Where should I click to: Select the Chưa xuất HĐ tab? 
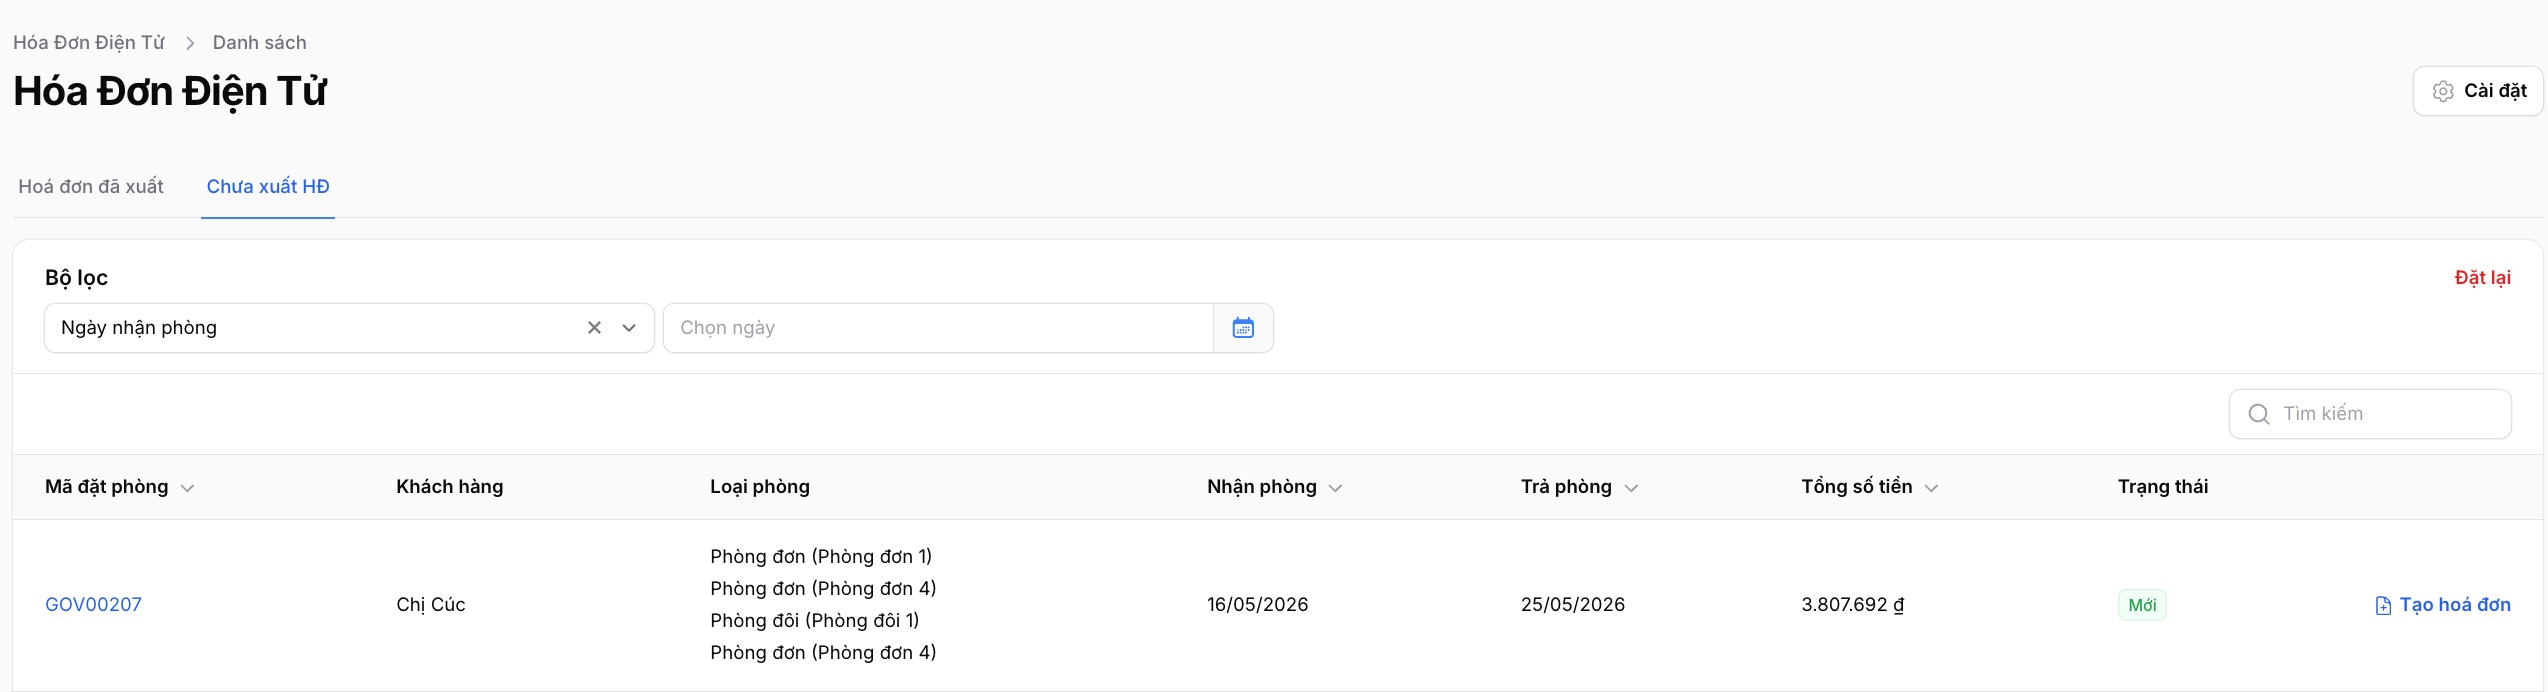(268, 187)
